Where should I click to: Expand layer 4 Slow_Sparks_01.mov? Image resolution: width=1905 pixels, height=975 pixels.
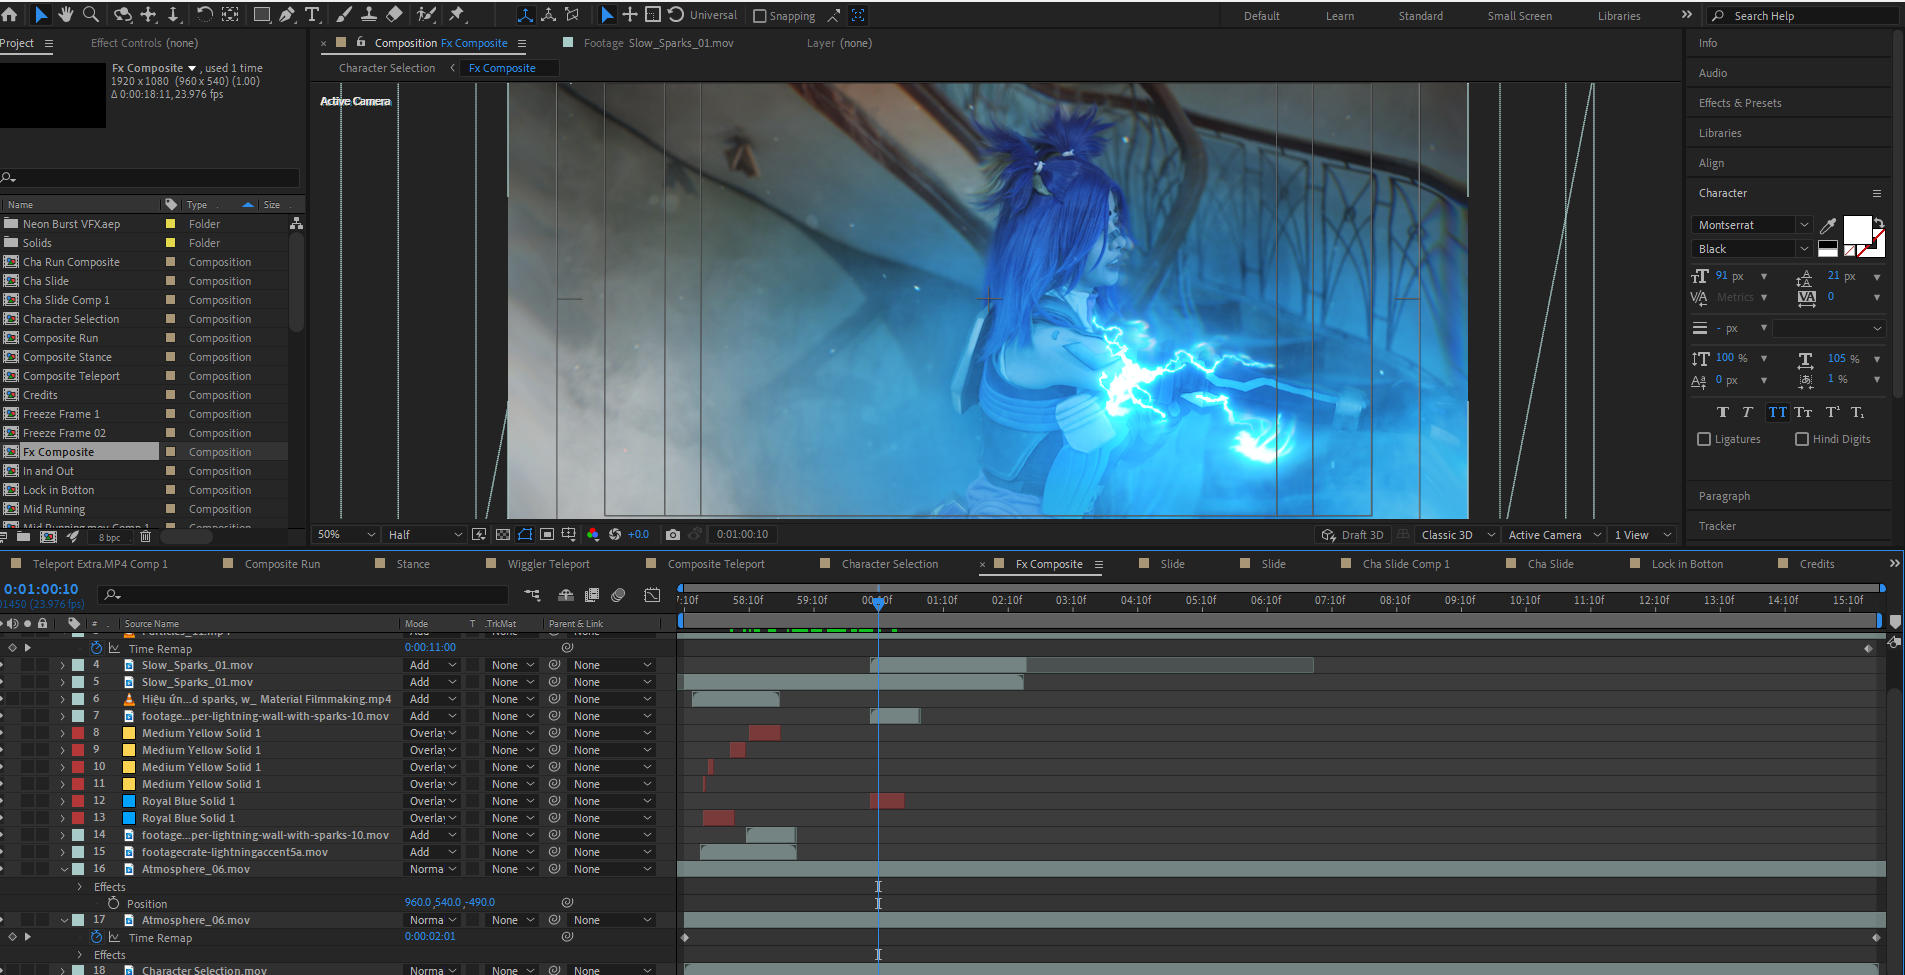(x=63, y=665)
